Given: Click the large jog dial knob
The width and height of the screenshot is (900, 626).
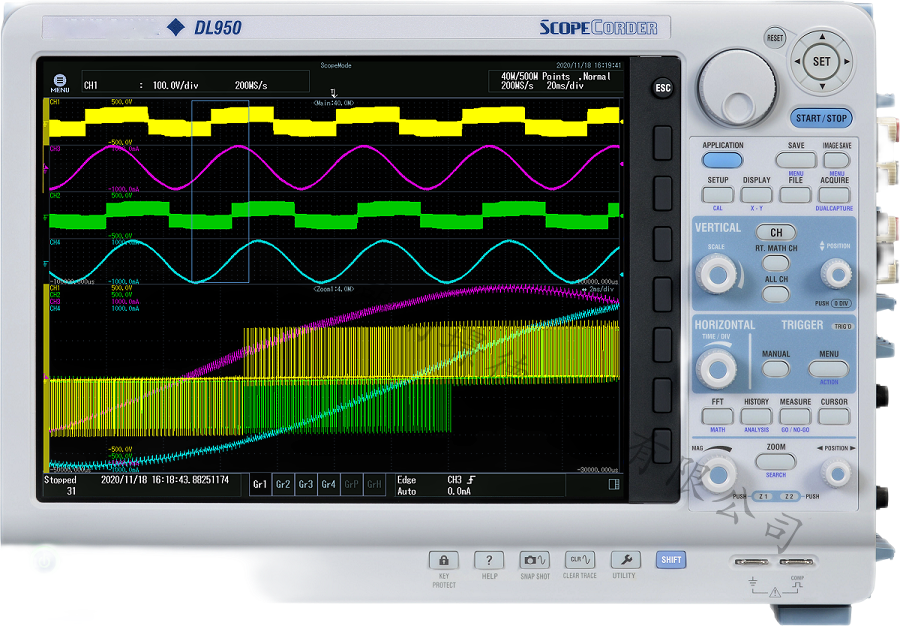Looking at the screenshot, I should tap(737, 88).
